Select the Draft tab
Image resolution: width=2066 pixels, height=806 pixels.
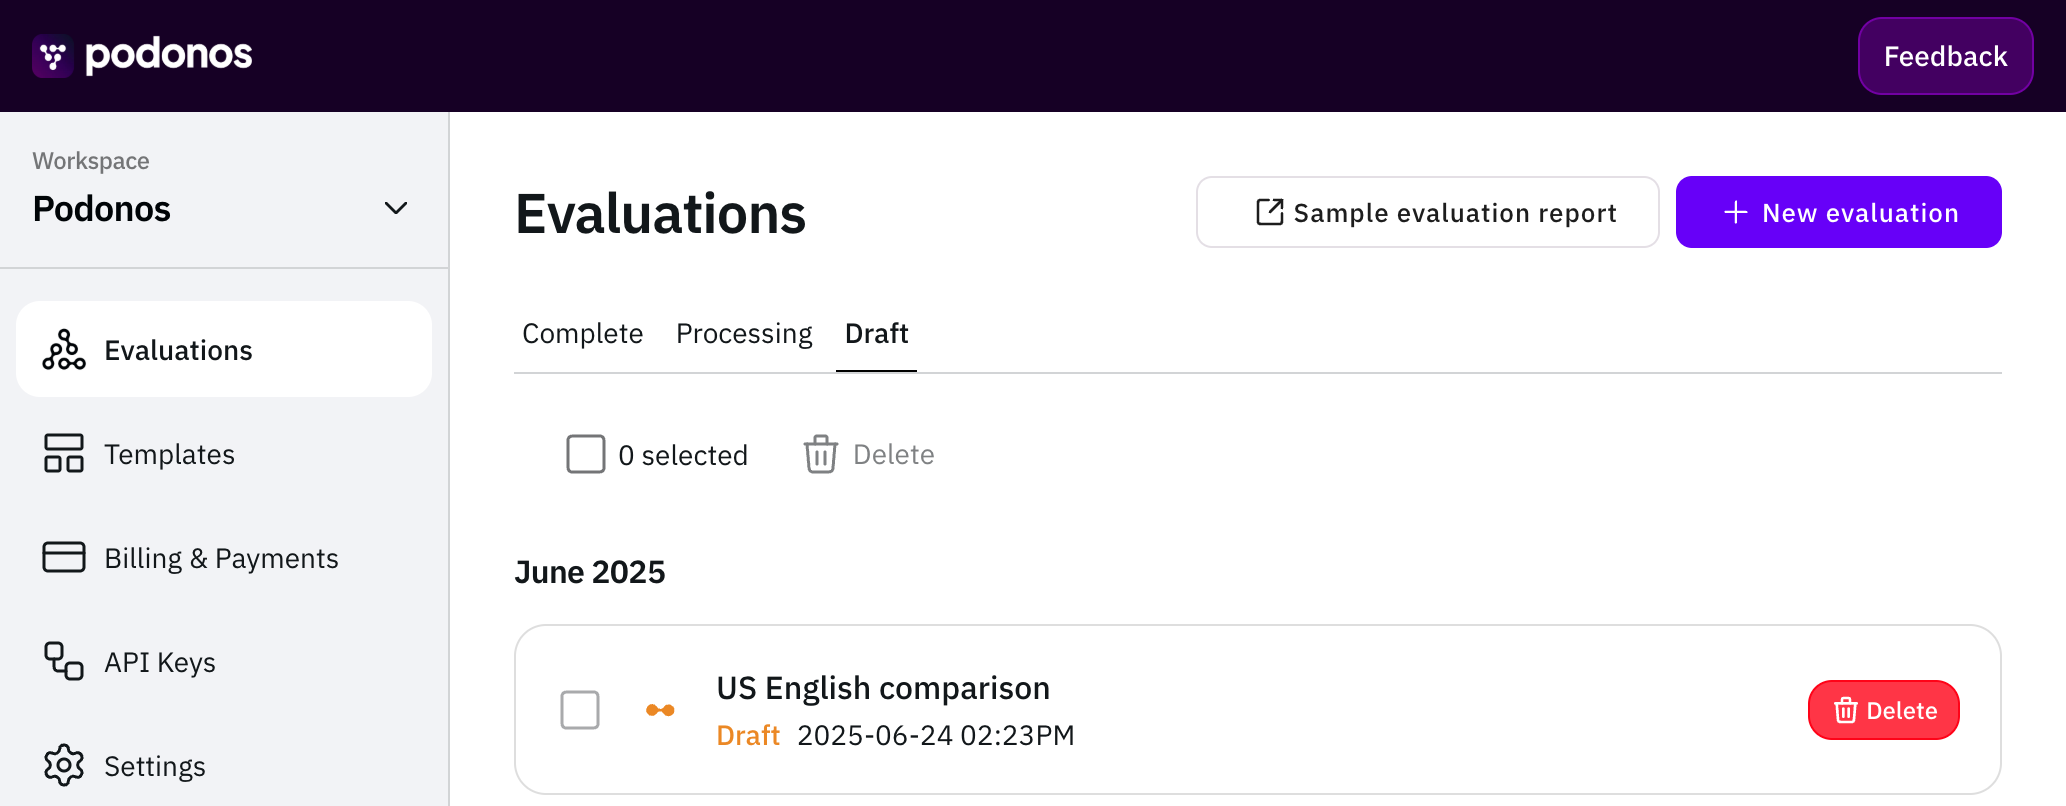click(876, 333)
